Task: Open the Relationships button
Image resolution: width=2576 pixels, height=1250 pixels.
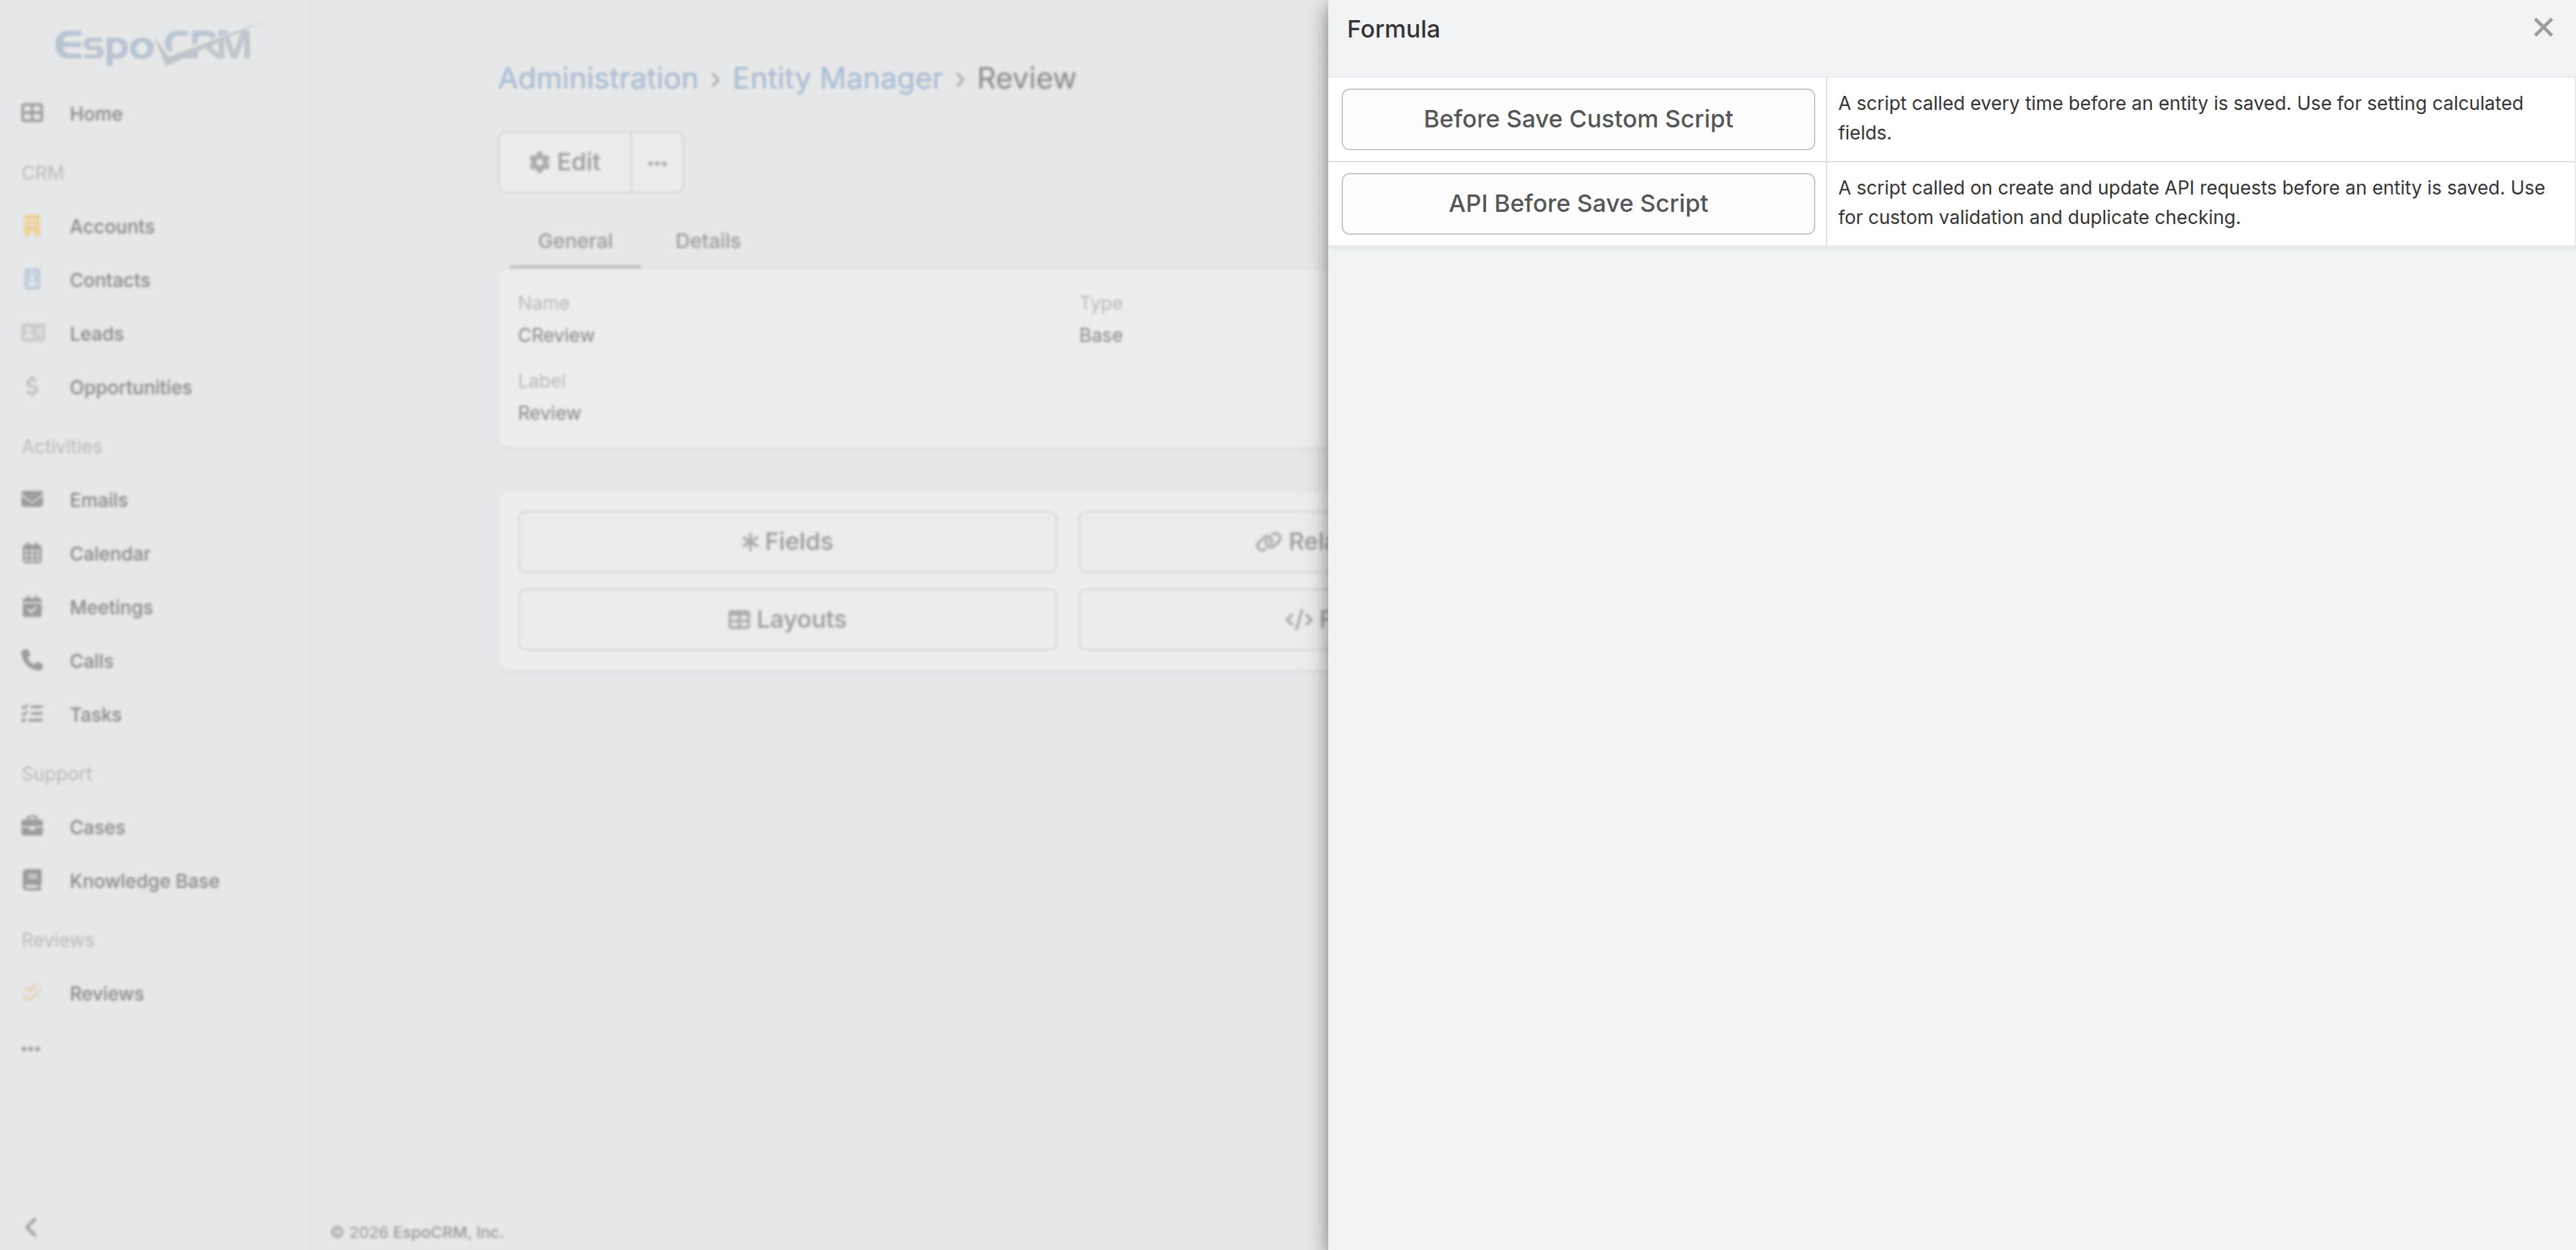Action: (x=1203, y=542)
